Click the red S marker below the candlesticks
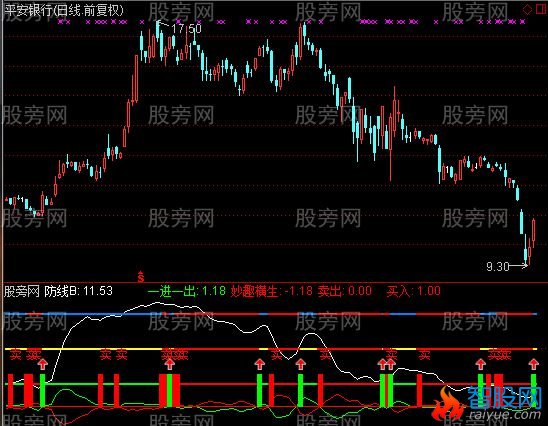The width and height of the screenshot is (548, 426). point(140,276)
